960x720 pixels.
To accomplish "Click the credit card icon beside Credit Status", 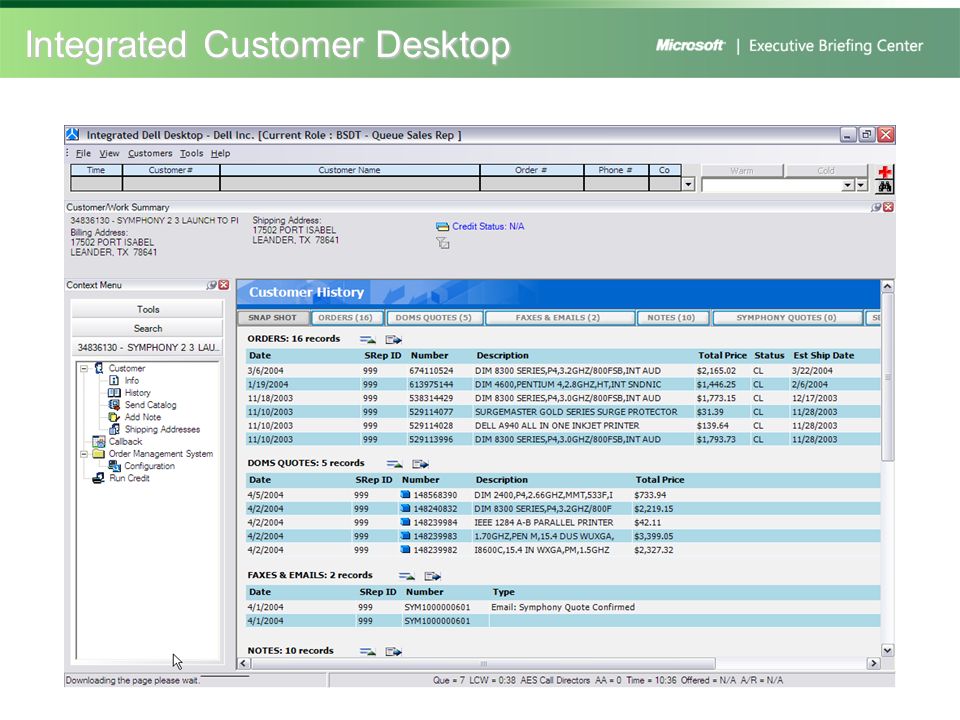I will point(442,227).
